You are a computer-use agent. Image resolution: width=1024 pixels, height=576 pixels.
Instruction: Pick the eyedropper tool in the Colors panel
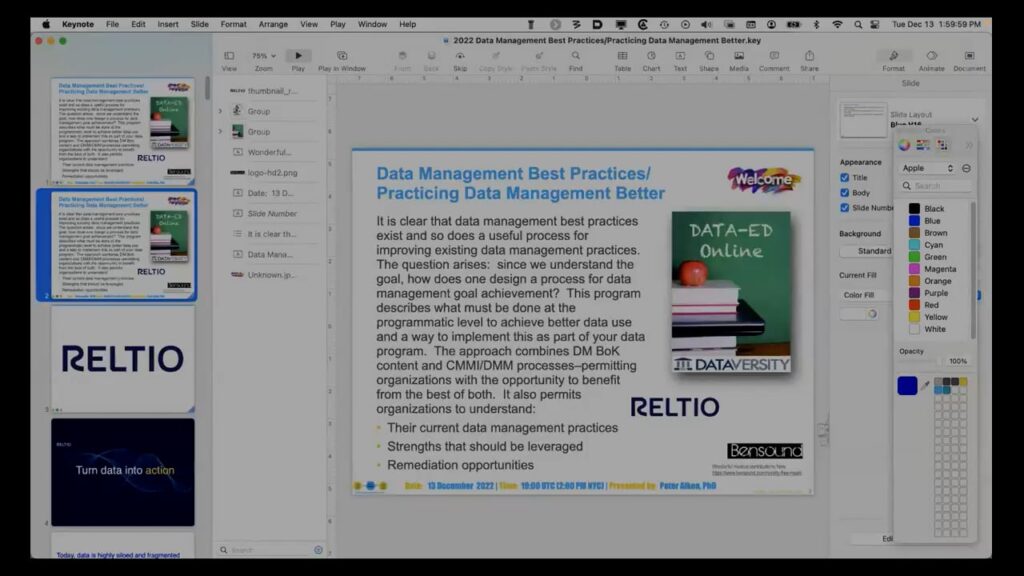click(x=924, y=386)
